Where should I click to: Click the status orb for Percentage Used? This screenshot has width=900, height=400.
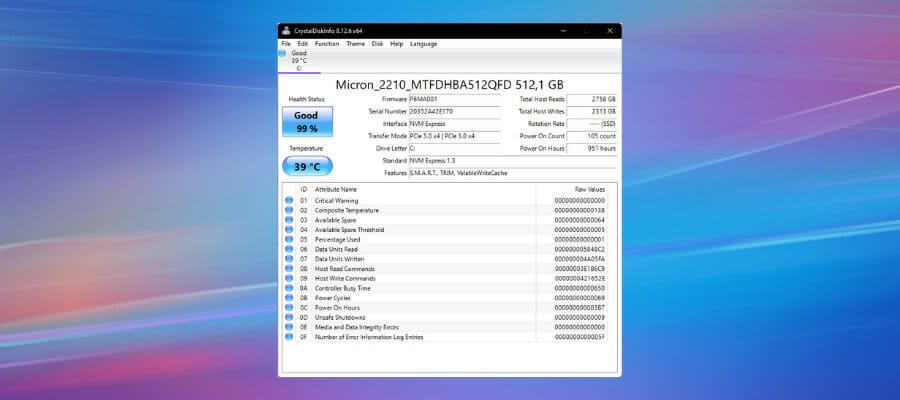[289, 239]
